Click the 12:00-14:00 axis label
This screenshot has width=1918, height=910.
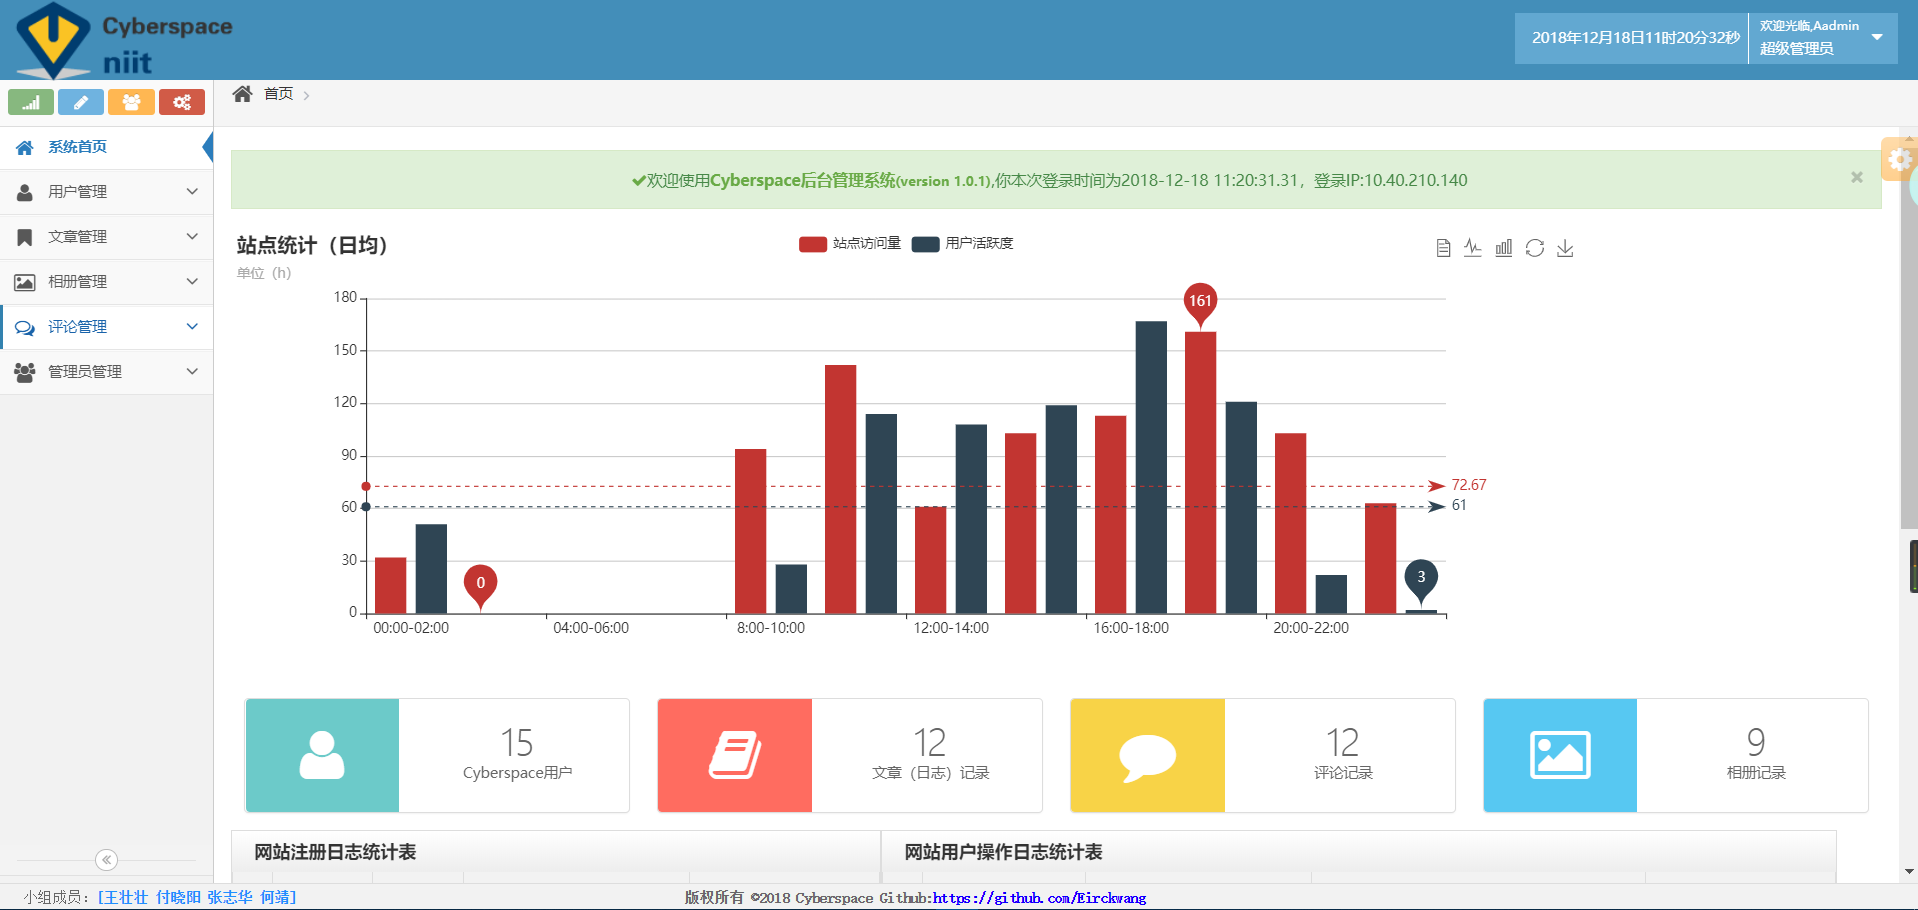coord(951,628)
